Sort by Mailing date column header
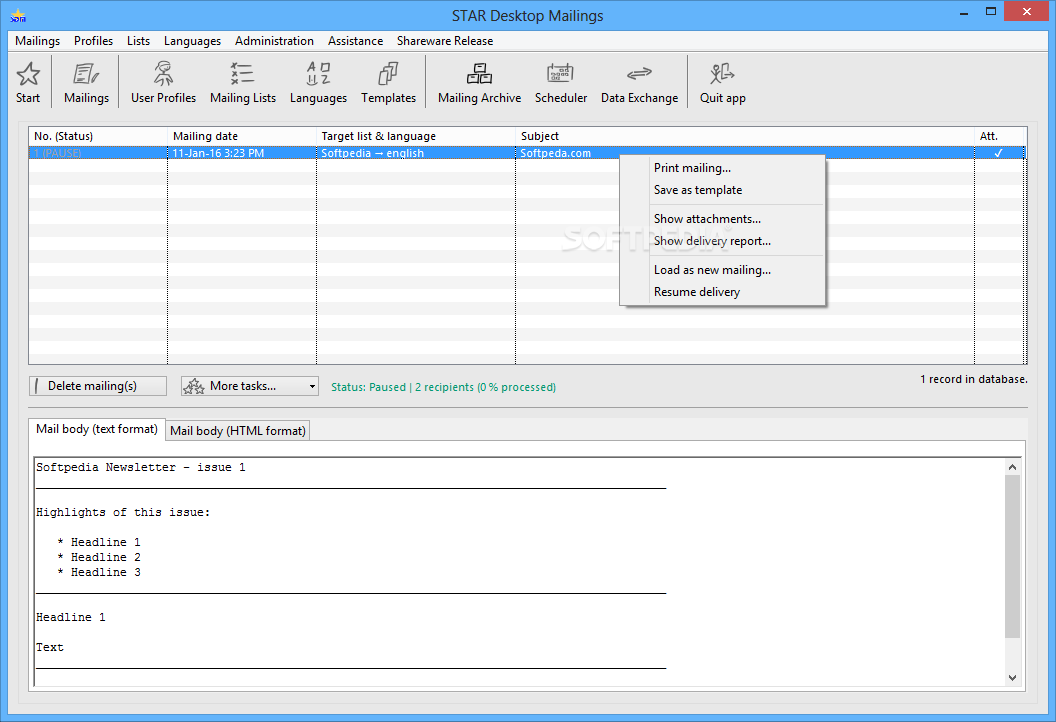 [x=242, y=136]
